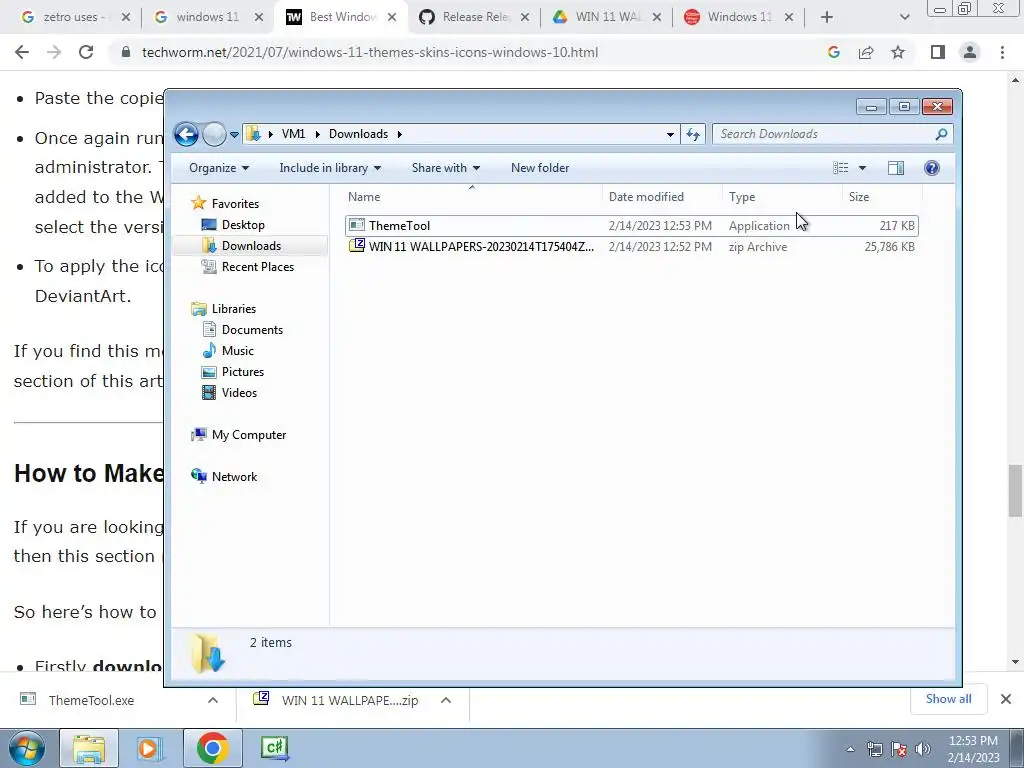This screenshot has height=768, width=1024.
Task: Open Explorer help icon
Action: [932, 168]
